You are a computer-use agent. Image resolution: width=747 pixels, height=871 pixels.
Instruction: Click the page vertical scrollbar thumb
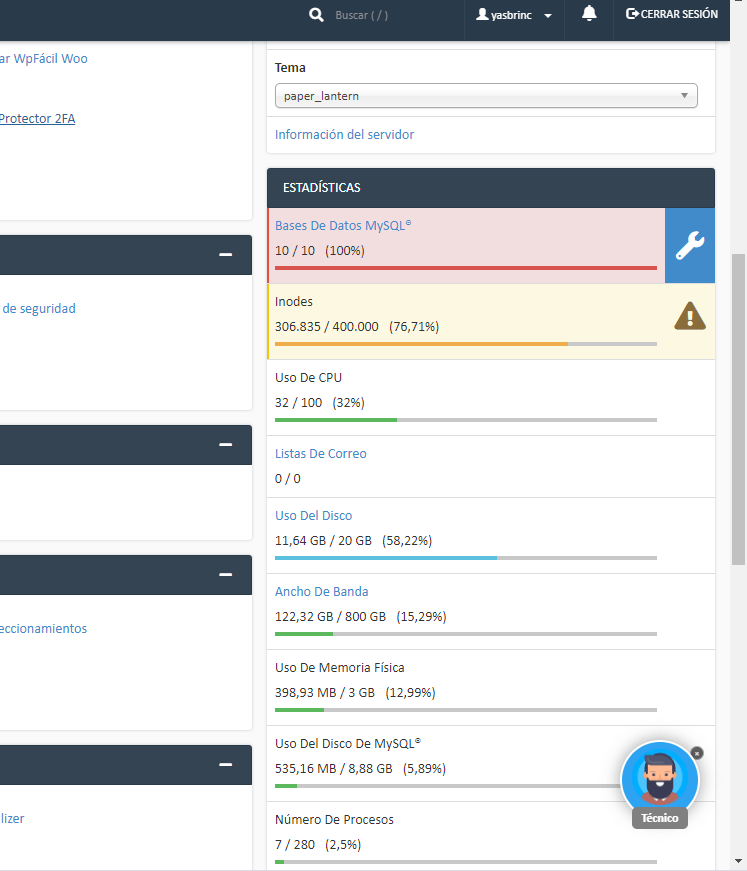(x=738, y=409)
